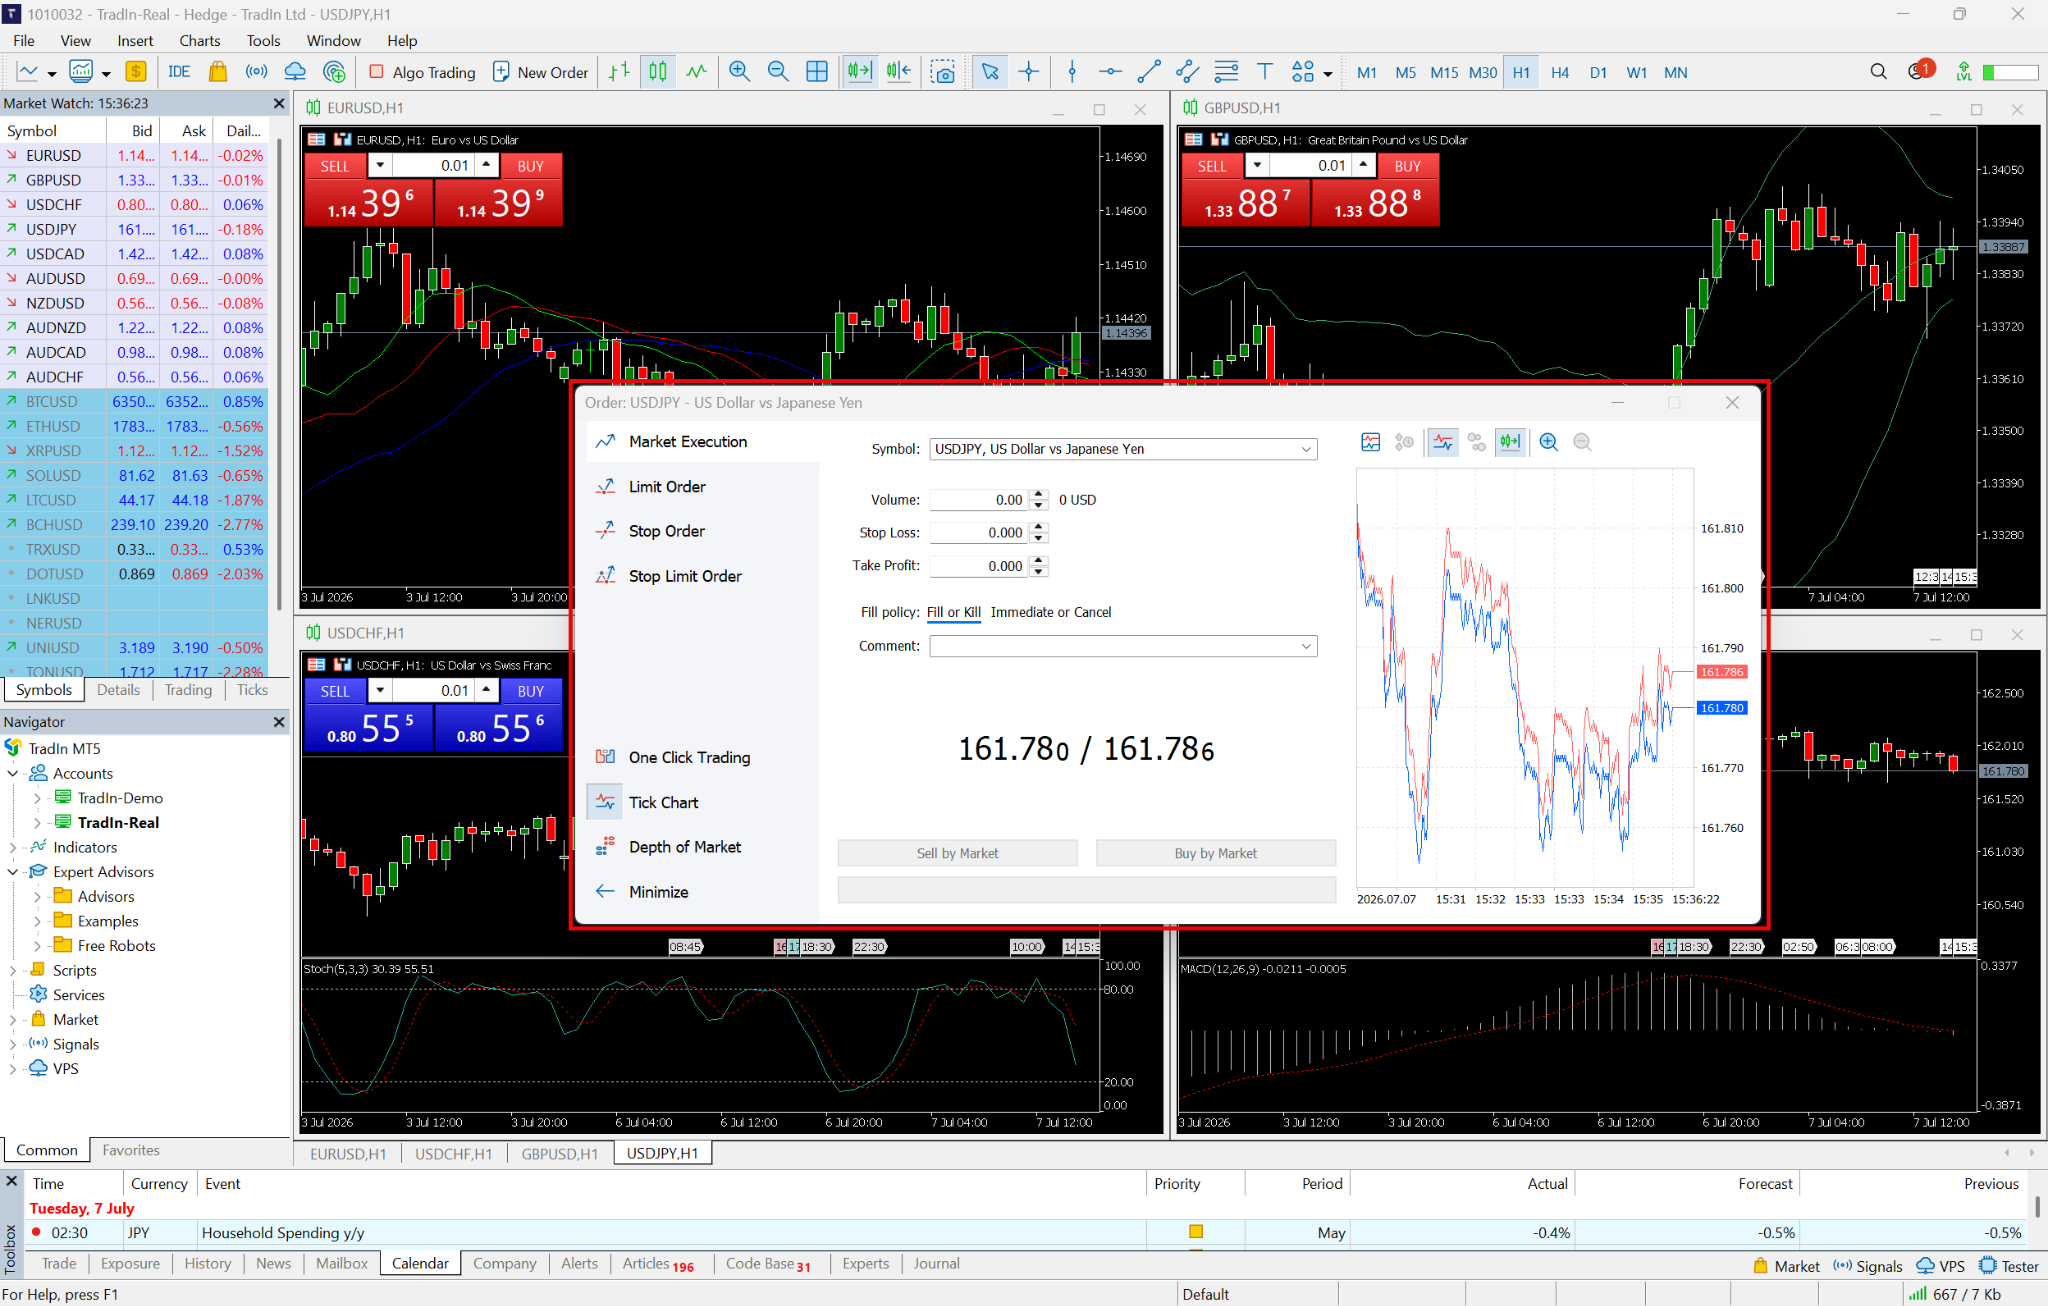Image resolution: width=2048 pixels, height=1306 pixels.
Task: Click New Order in toolbar
Action: (x=540, y=72)
